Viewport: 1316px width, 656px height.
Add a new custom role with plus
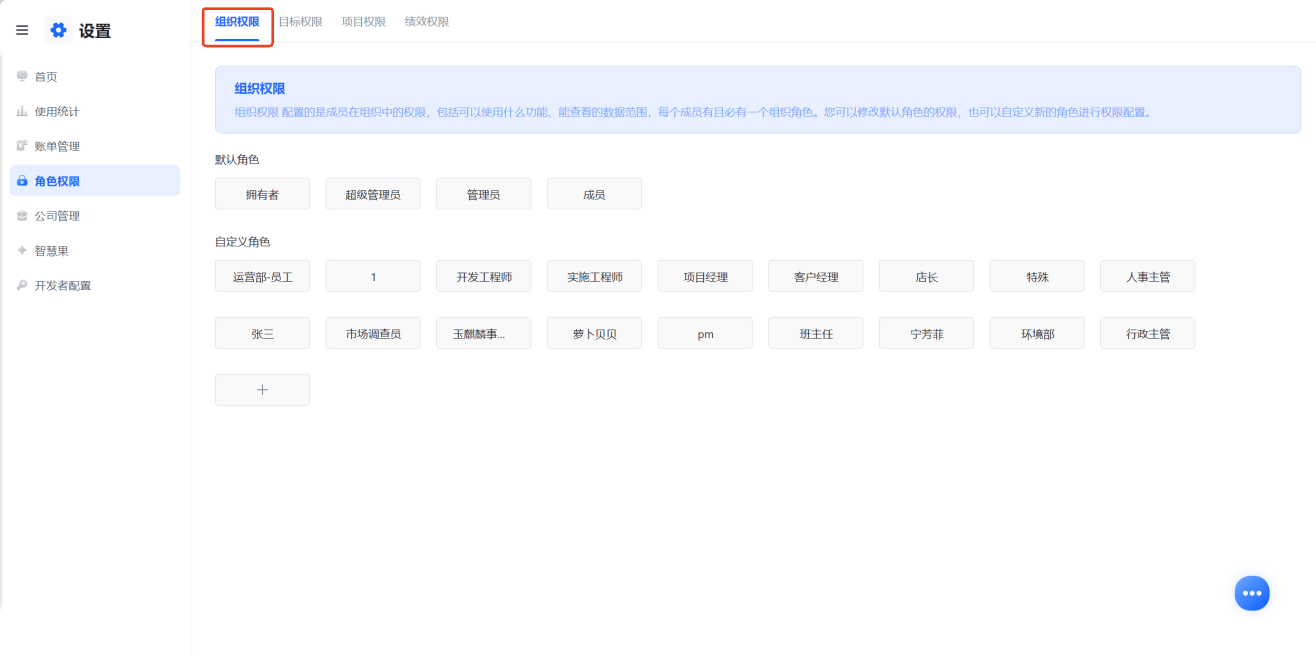click(262, 390)
